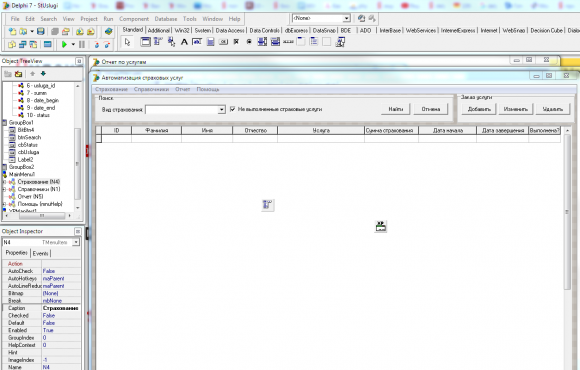Switch to the Events tab in Object Inspector
580x370 pixels.
click(40, 253)
